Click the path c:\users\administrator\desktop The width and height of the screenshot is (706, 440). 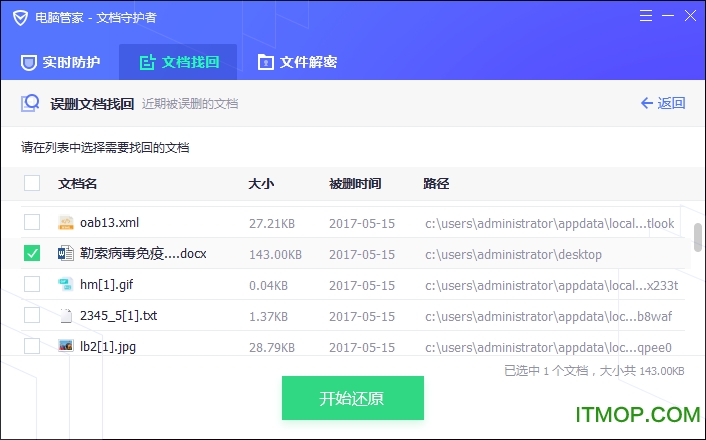pos(513,255)
